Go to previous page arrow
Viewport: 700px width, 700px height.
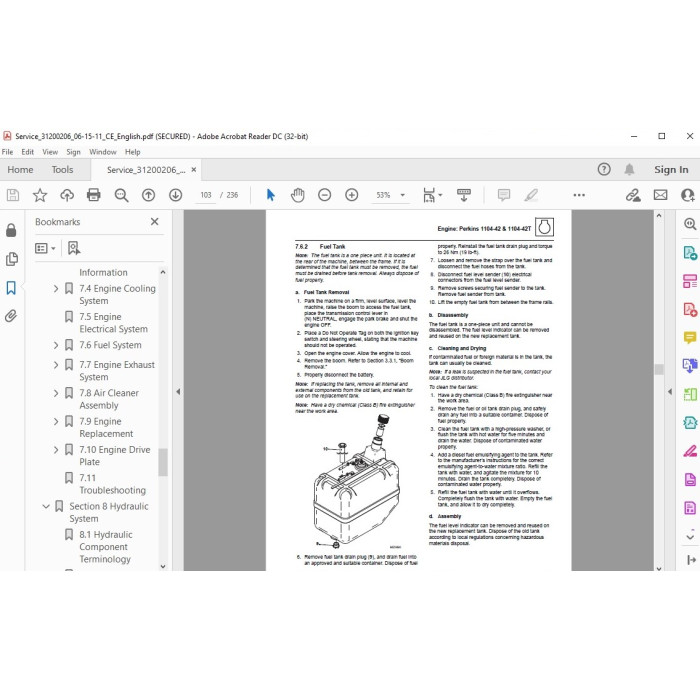click(x=148, y=195)
